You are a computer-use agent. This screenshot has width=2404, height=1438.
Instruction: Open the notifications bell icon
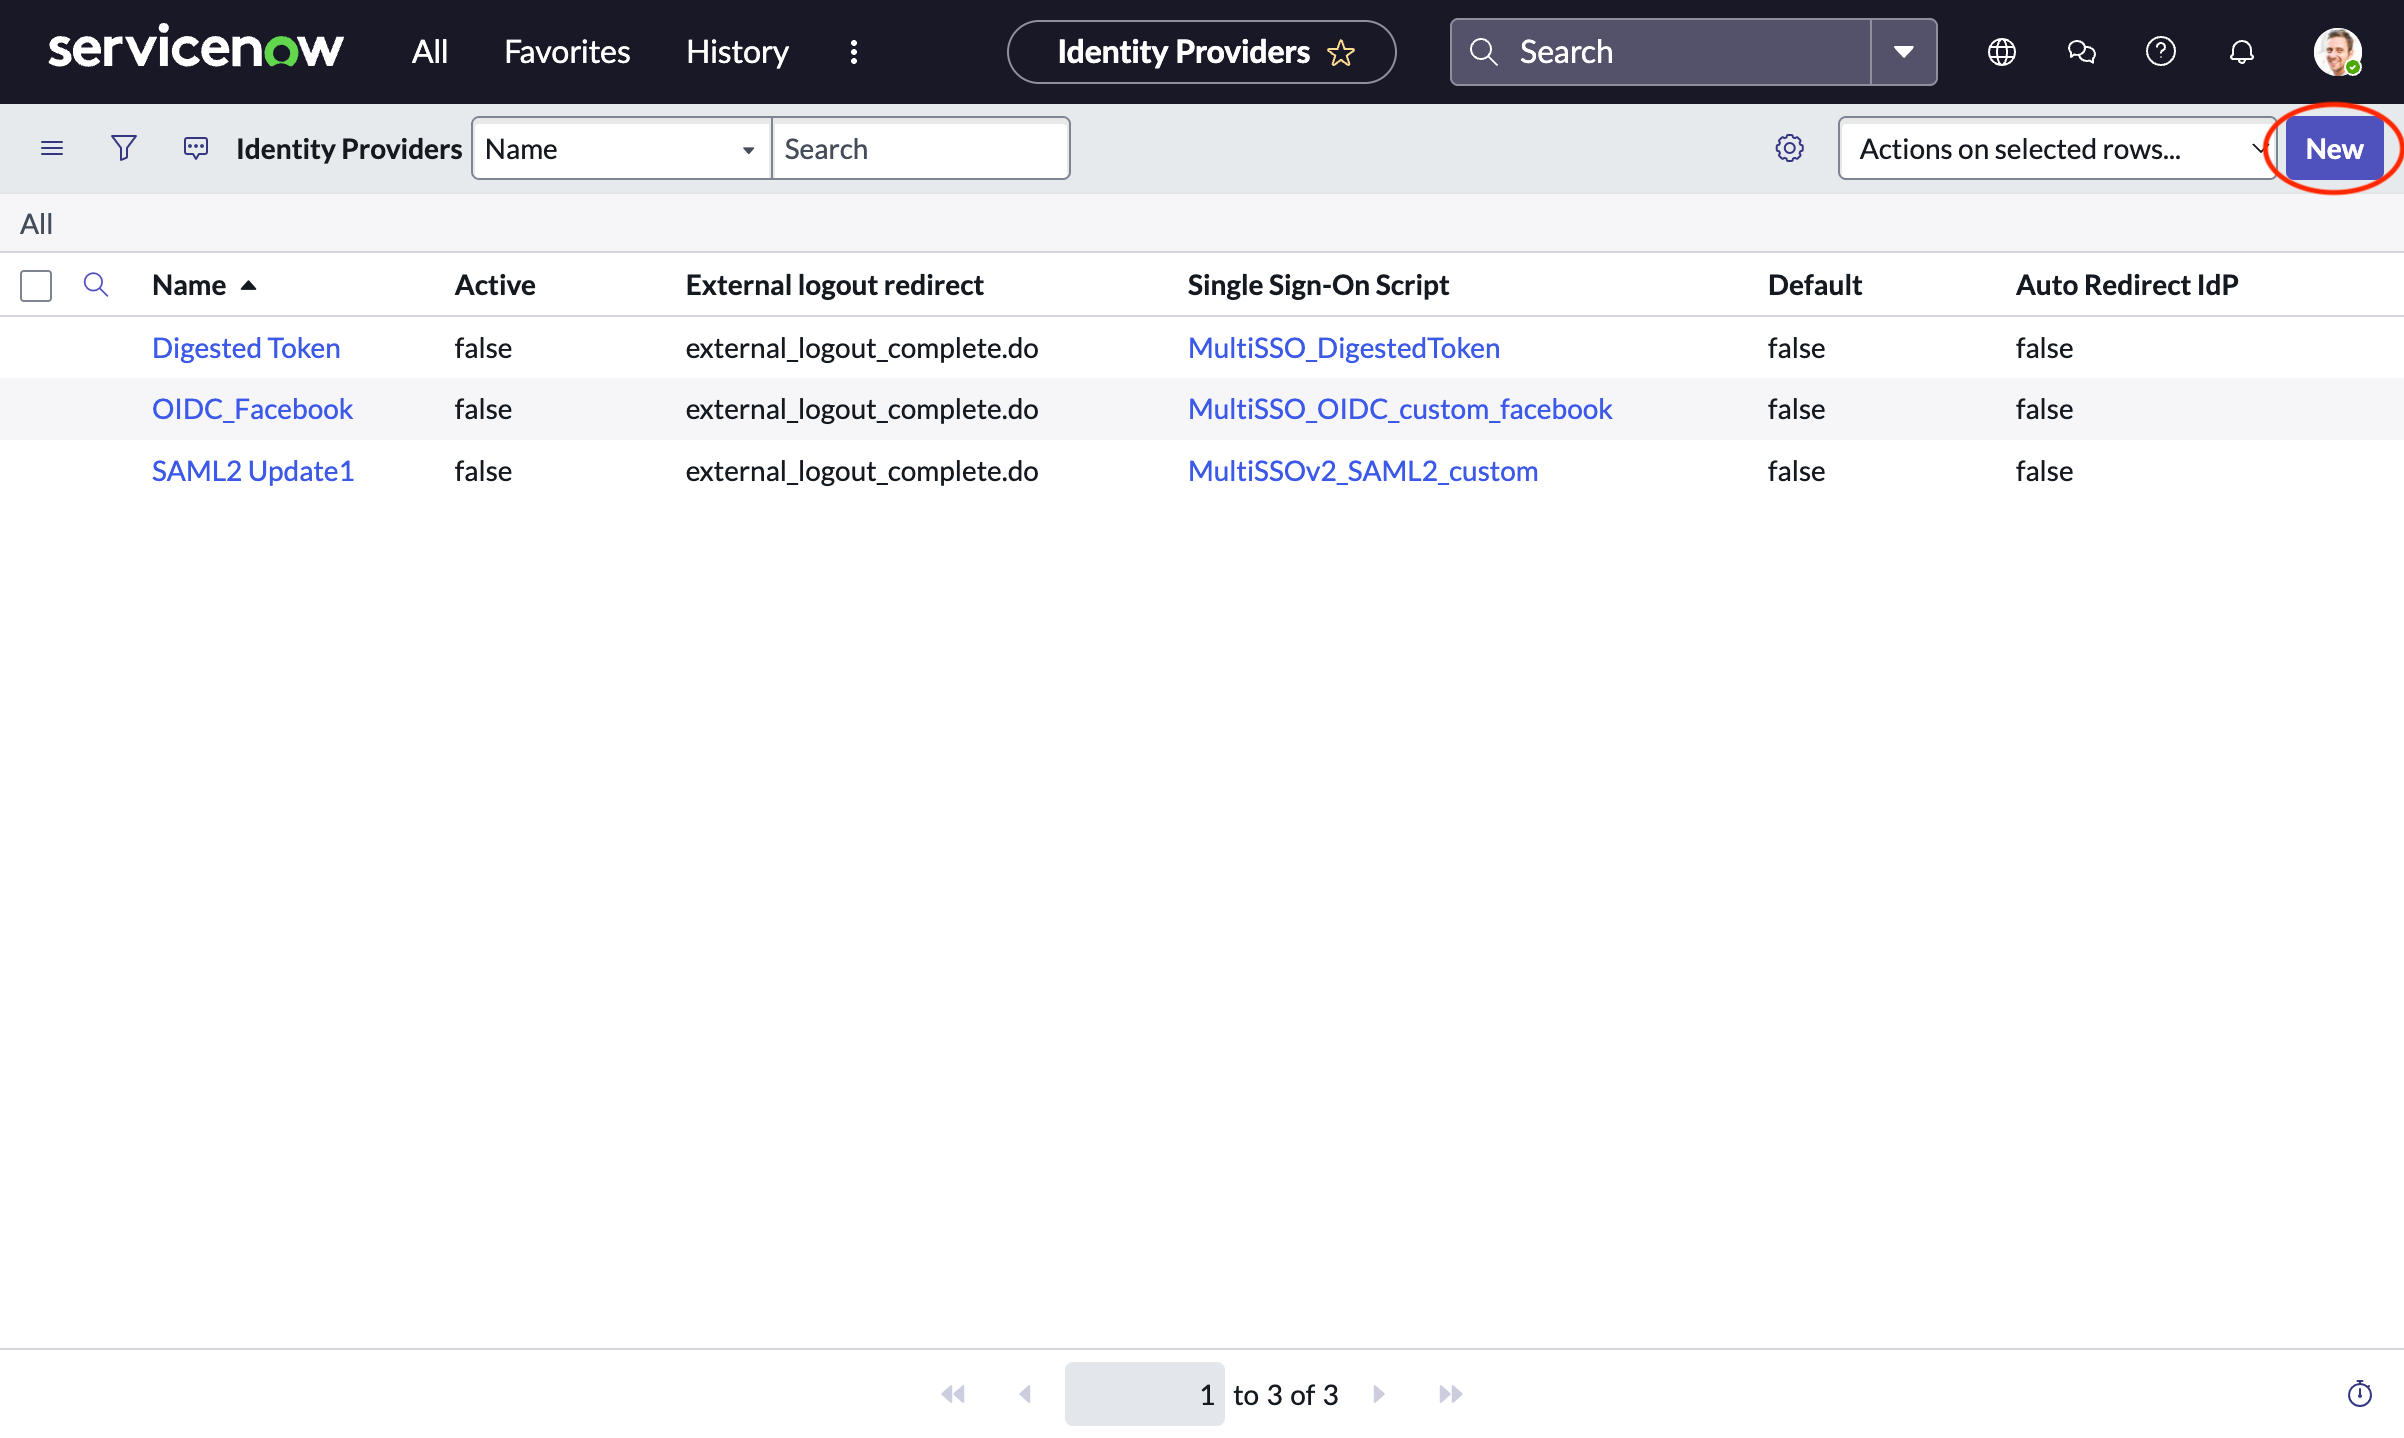pos(2241,51)
